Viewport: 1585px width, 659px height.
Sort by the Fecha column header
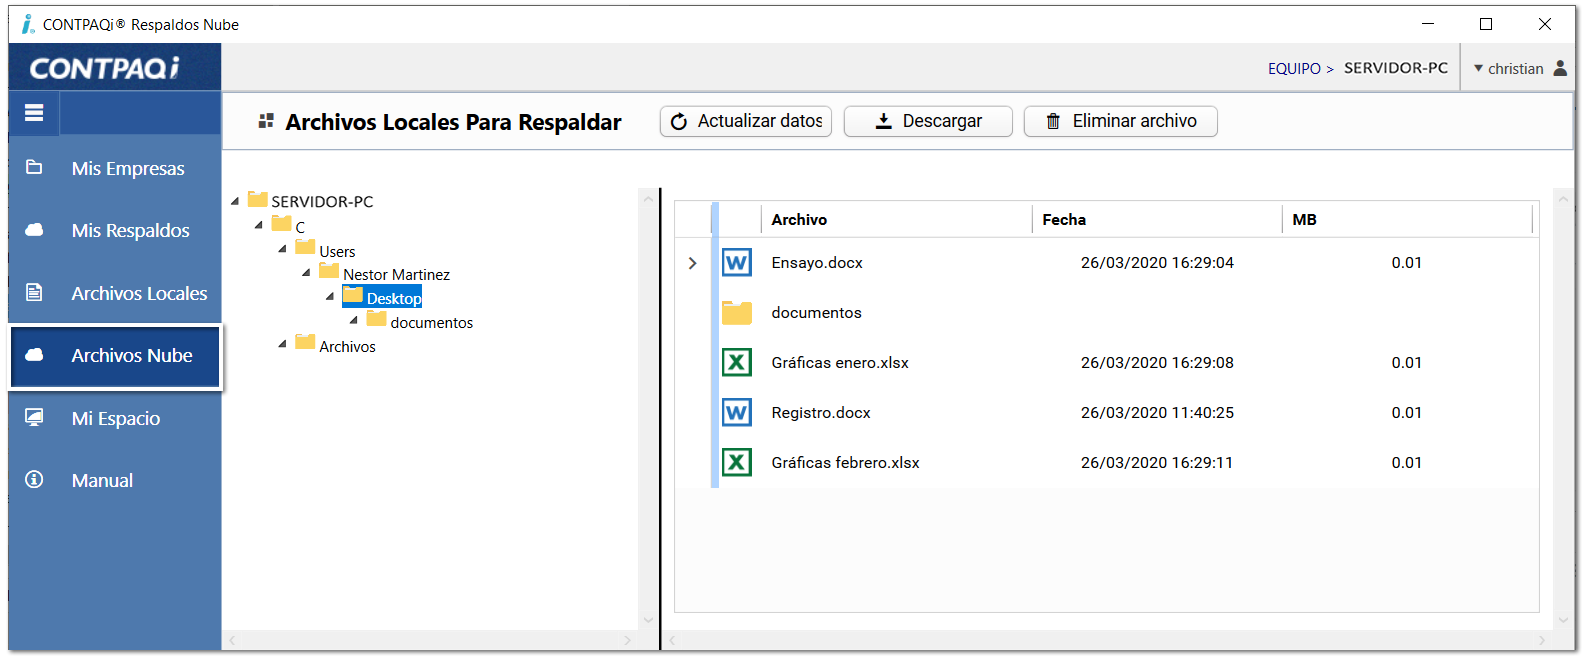pyautogui.click(x=1064, y=219)
